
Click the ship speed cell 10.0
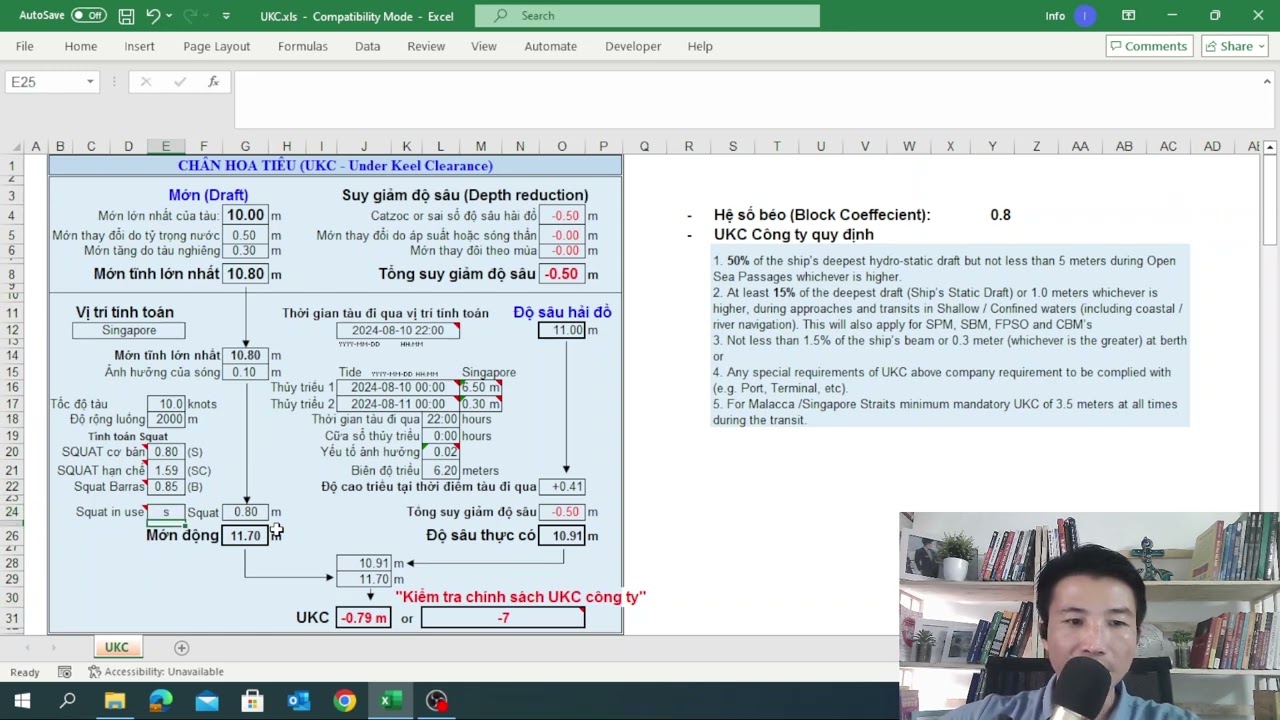[166, 404]
